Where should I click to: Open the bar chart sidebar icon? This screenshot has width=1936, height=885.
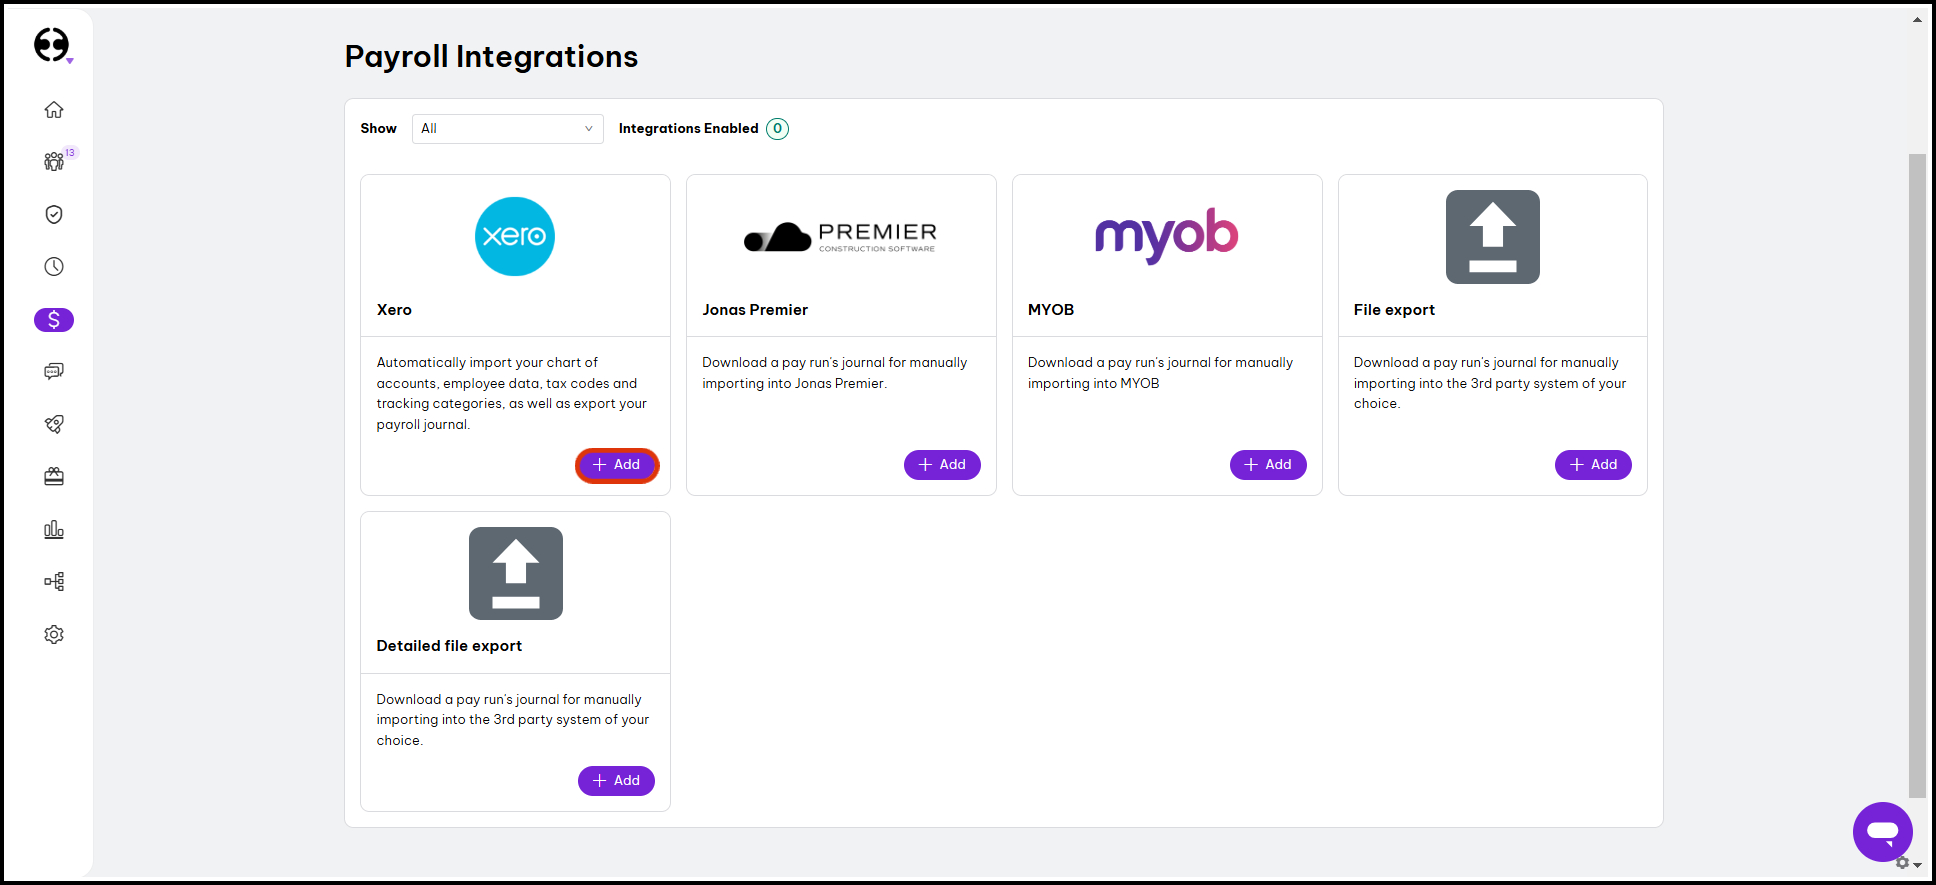(54, 529)
